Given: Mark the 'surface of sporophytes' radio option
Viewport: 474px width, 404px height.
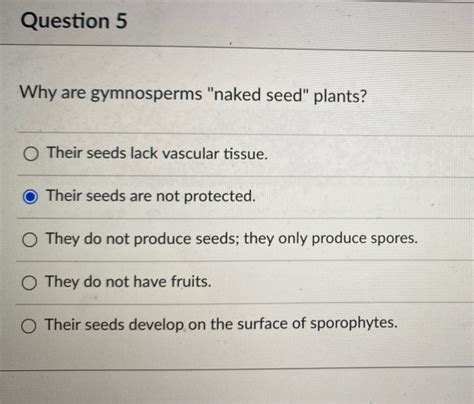Looking at the screenshot, I should (x=29, y=326).
